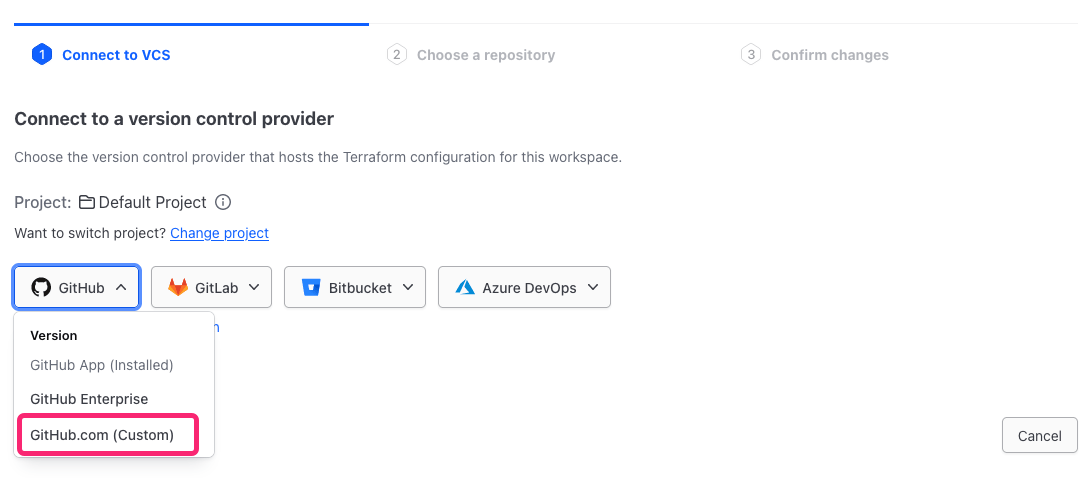Click the orange GitLab fox icon
This screenshot has height=478, width=1092.
[x=177, y=288]
